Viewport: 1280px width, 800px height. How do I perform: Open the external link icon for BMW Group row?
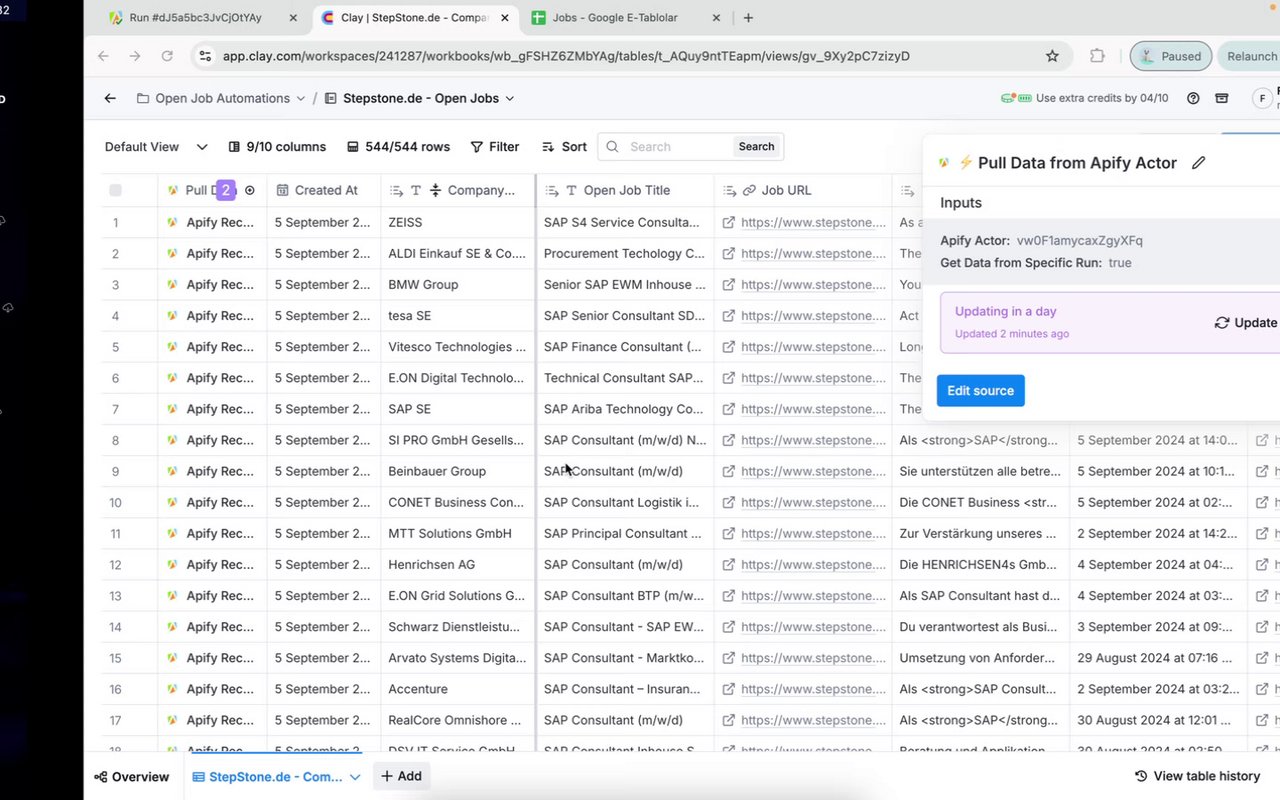729,284
